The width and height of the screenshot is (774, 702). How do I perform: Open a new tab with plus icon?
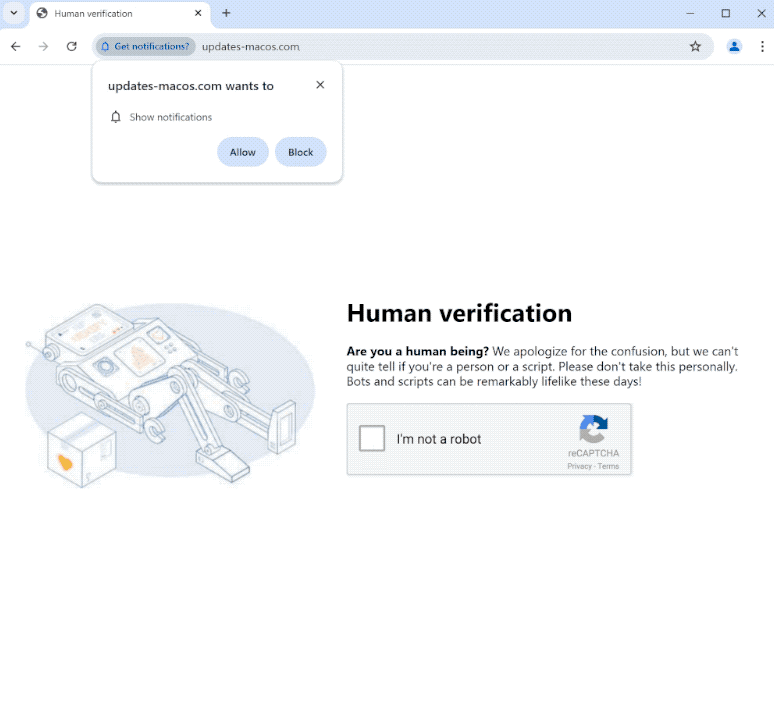click(226, 13)
